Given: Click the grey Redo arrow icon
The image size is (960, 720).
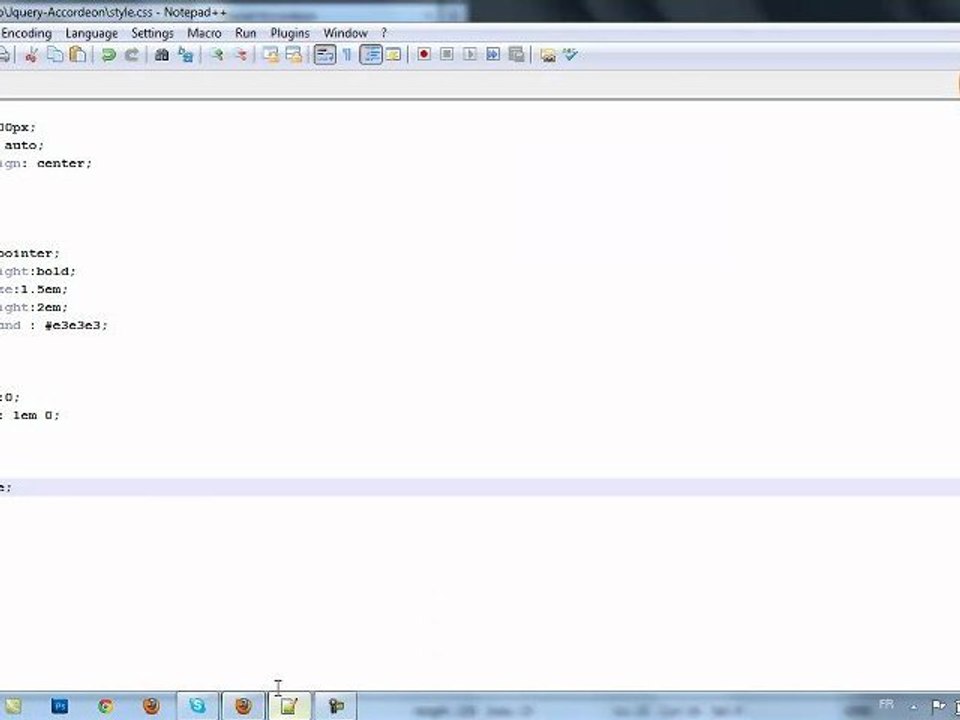Looking at the screenshot, I should (x=131, y=54).
